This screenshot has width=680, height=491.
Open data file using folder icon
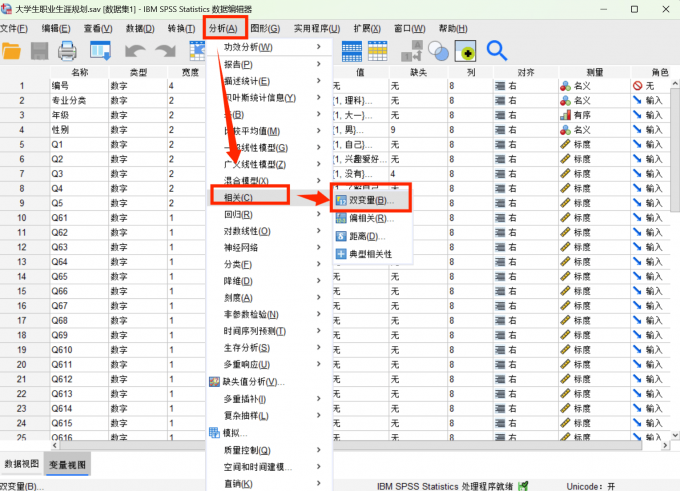tap(11, 51)
